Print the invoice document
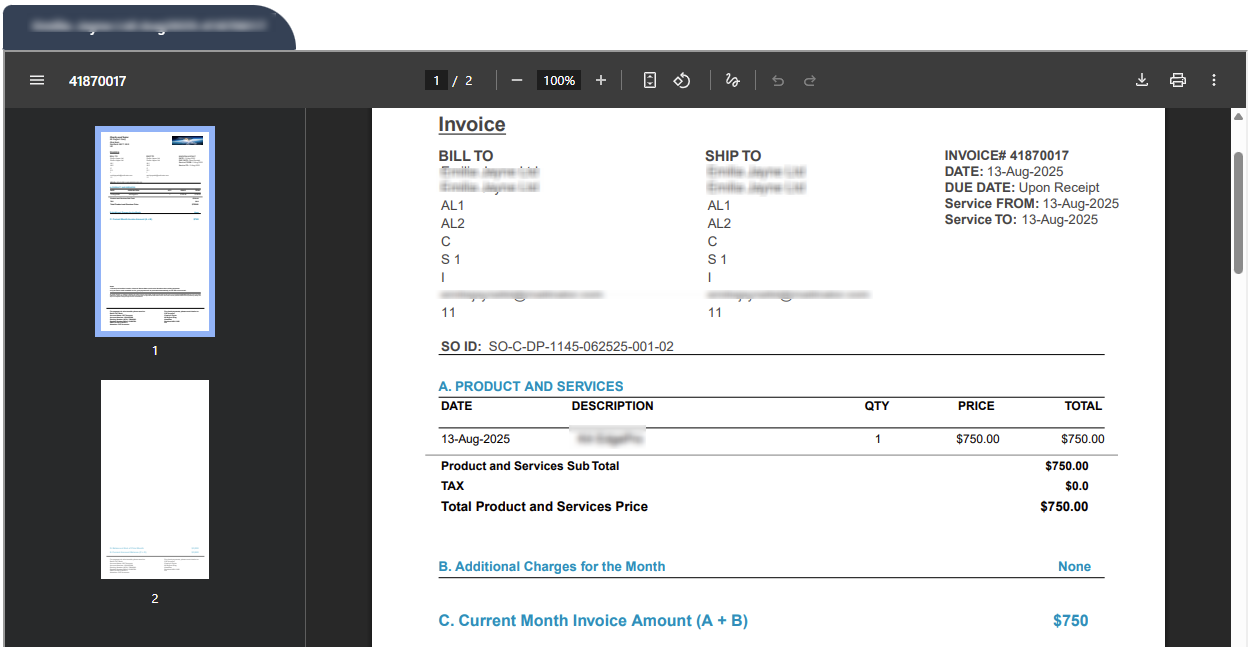 [1178, 80]
